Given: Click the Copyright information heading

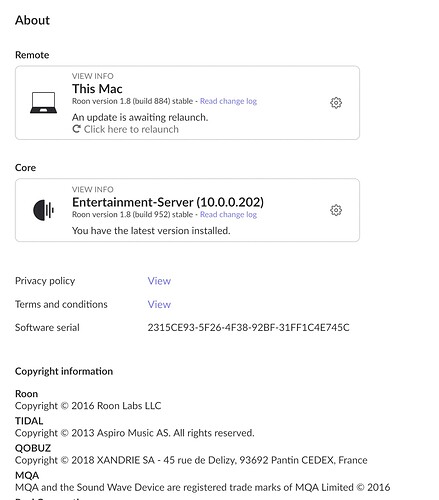Looking at the screenshot, I should point(64,371).
